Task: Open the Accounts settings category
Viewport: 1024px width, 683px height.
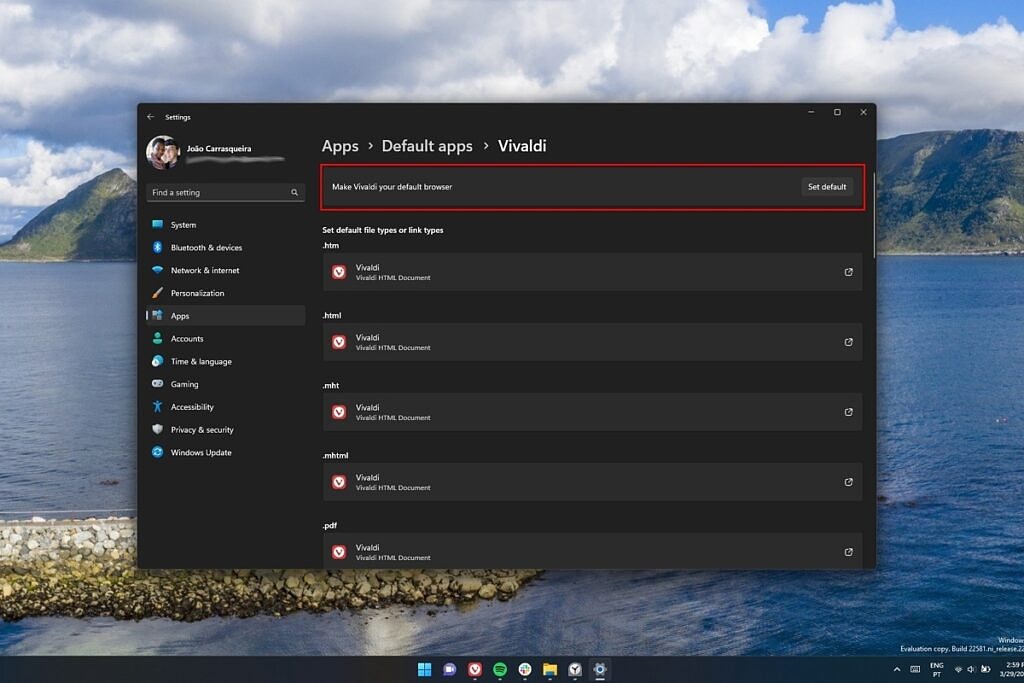Action: click(x=225, y=338)
